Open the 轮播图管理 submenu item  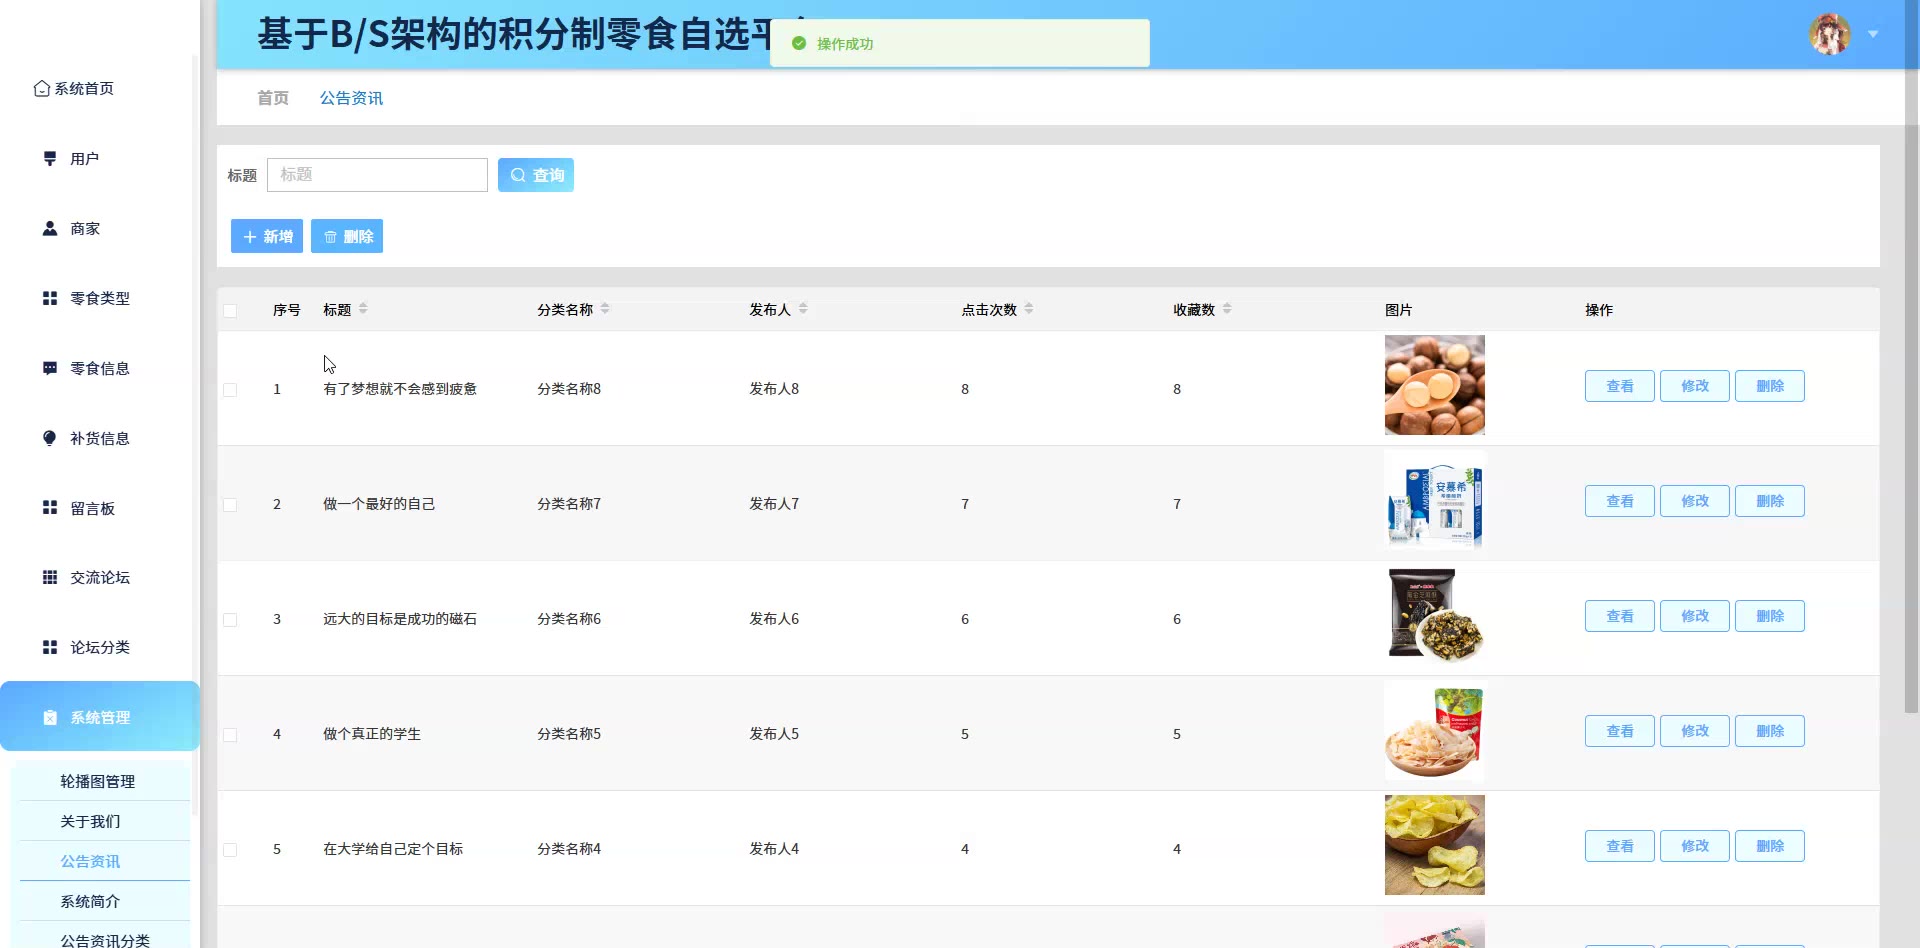[x=97, y=781]
